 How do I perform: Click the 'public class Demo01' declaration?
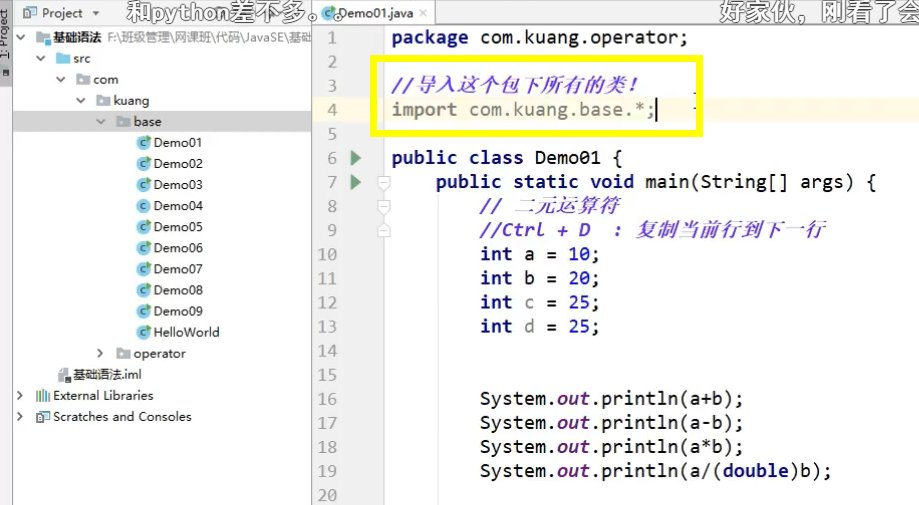pos(506,158)
